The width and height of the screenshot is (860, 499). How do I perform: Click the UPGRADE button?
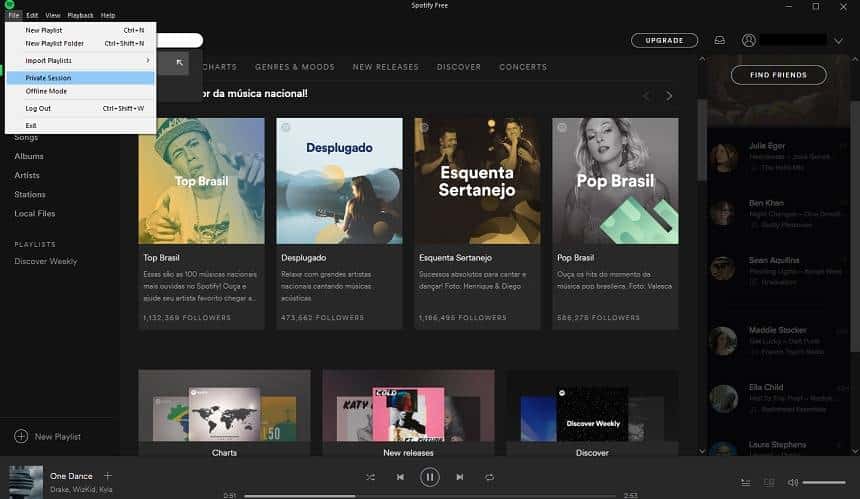click(664, 40)
